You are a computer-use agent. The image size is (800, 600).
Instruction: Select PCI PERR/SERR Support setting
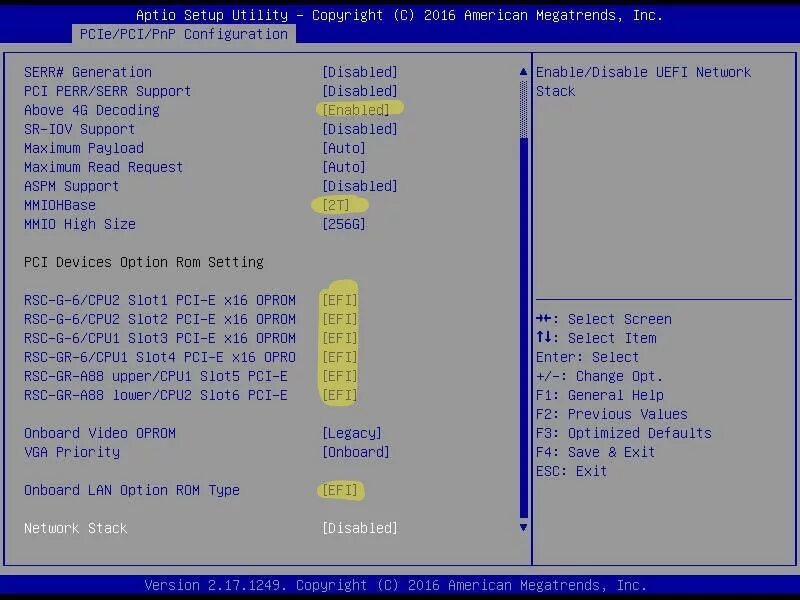[108, 91]
